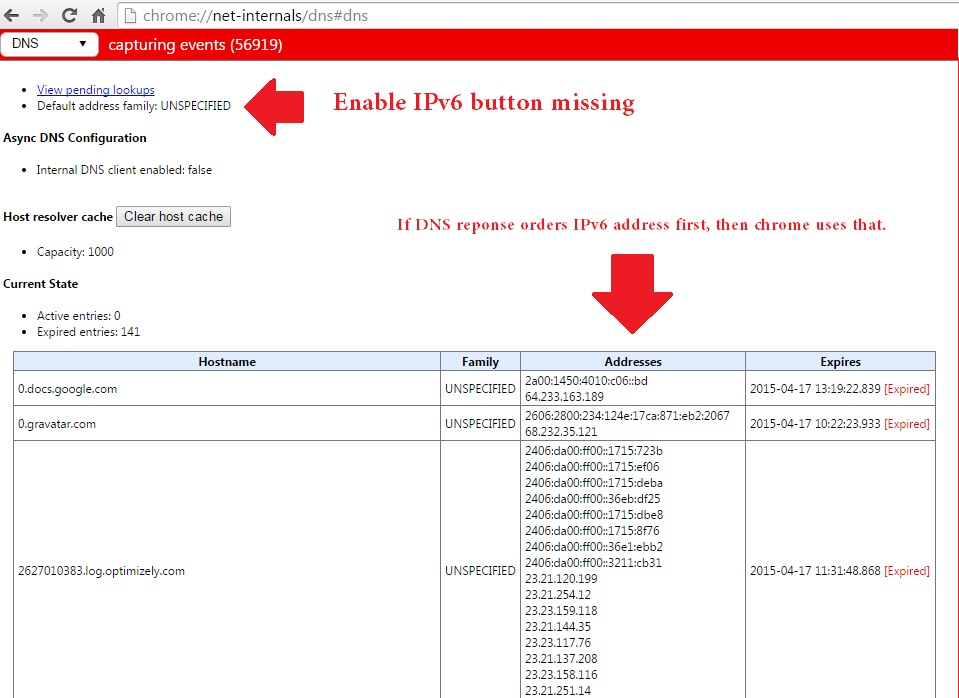
Task: Select the Hostname column header
Action: [x=226, y=361]
